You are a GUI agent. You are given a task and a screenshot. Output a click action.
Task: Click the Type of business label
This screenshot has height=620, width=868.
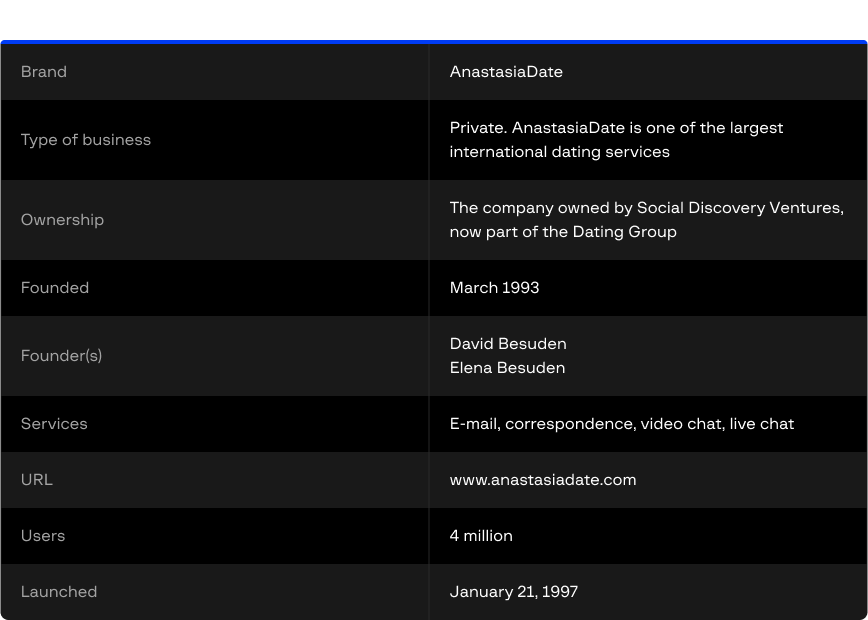(x=86, y=140)
